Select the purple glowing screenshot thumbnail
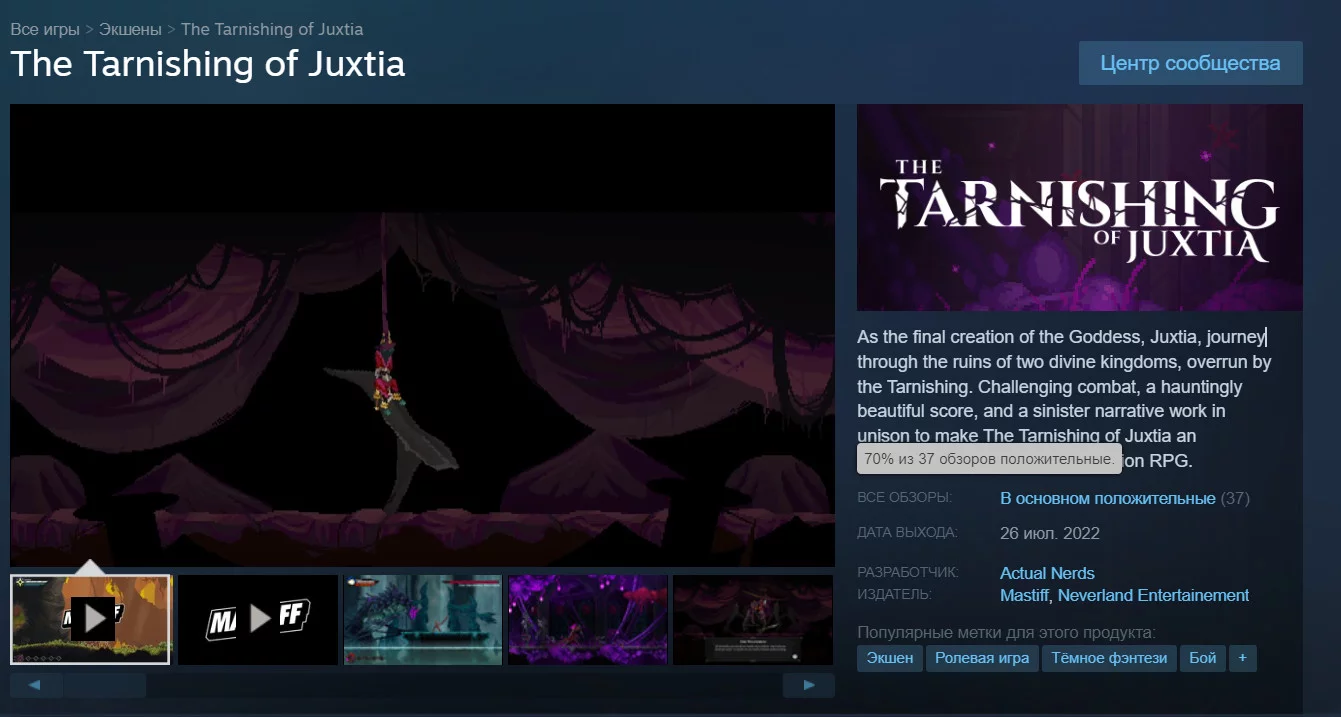This screenshot has width=1341, height=717. pyautogui.click(x=588, y=619)
